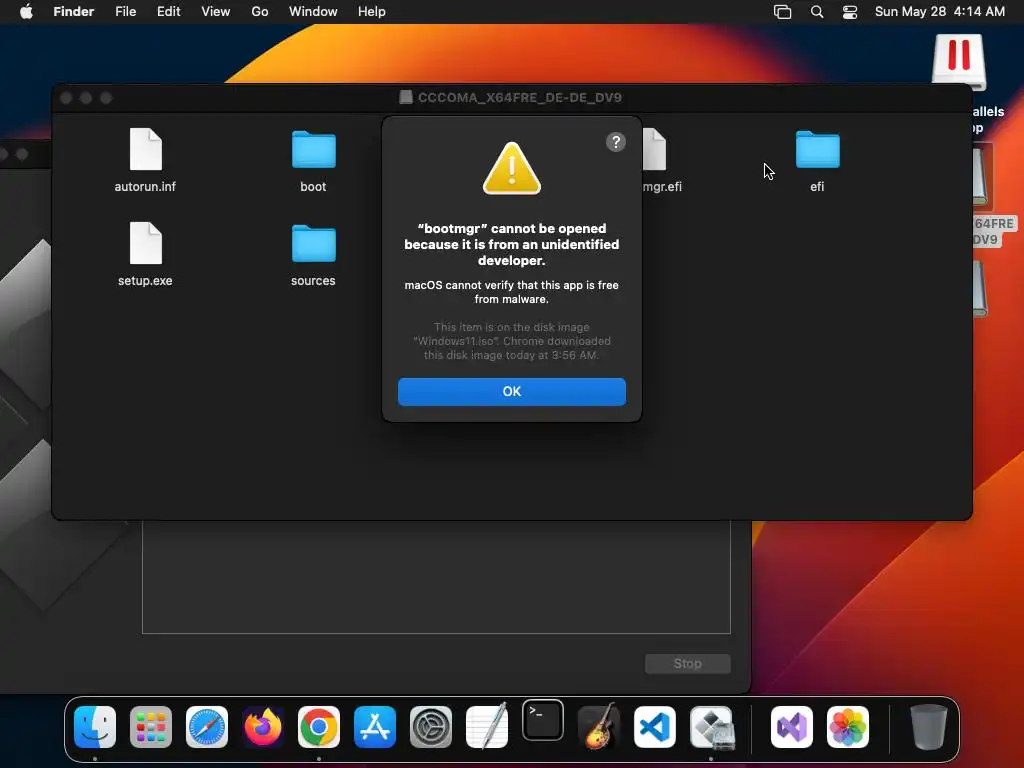This screenshot has height=768, width=1024.
Task: Select the autorun.inf file
Action: tap(145, 160)
